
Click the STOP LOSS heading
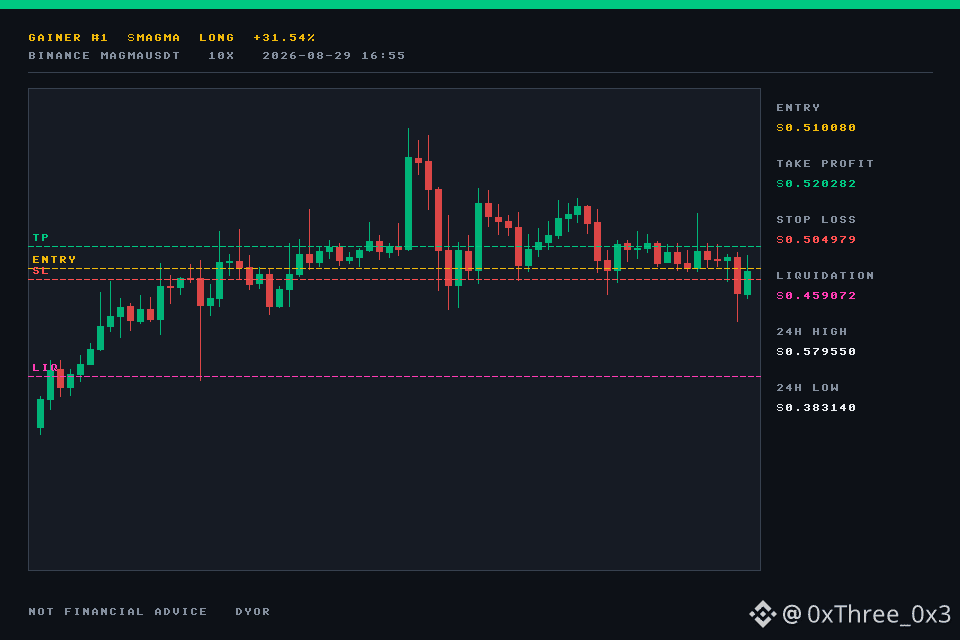click(816, 219)
